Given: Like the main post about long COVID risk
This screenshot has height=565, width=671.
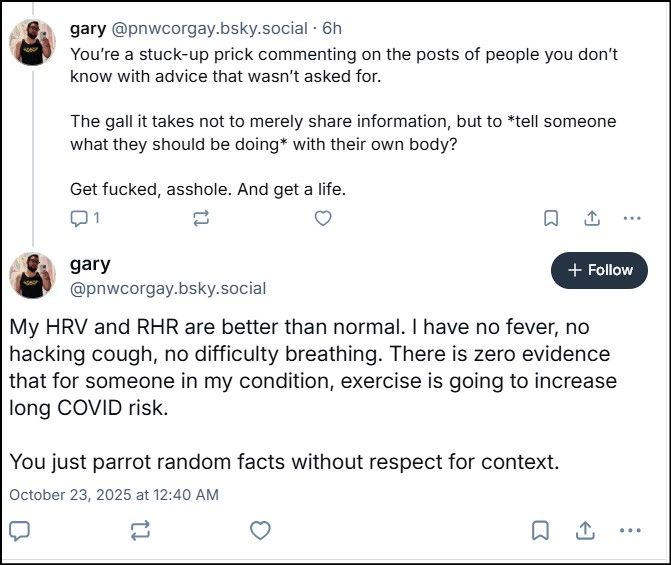Looking at the screenshot, I should 260,530.
